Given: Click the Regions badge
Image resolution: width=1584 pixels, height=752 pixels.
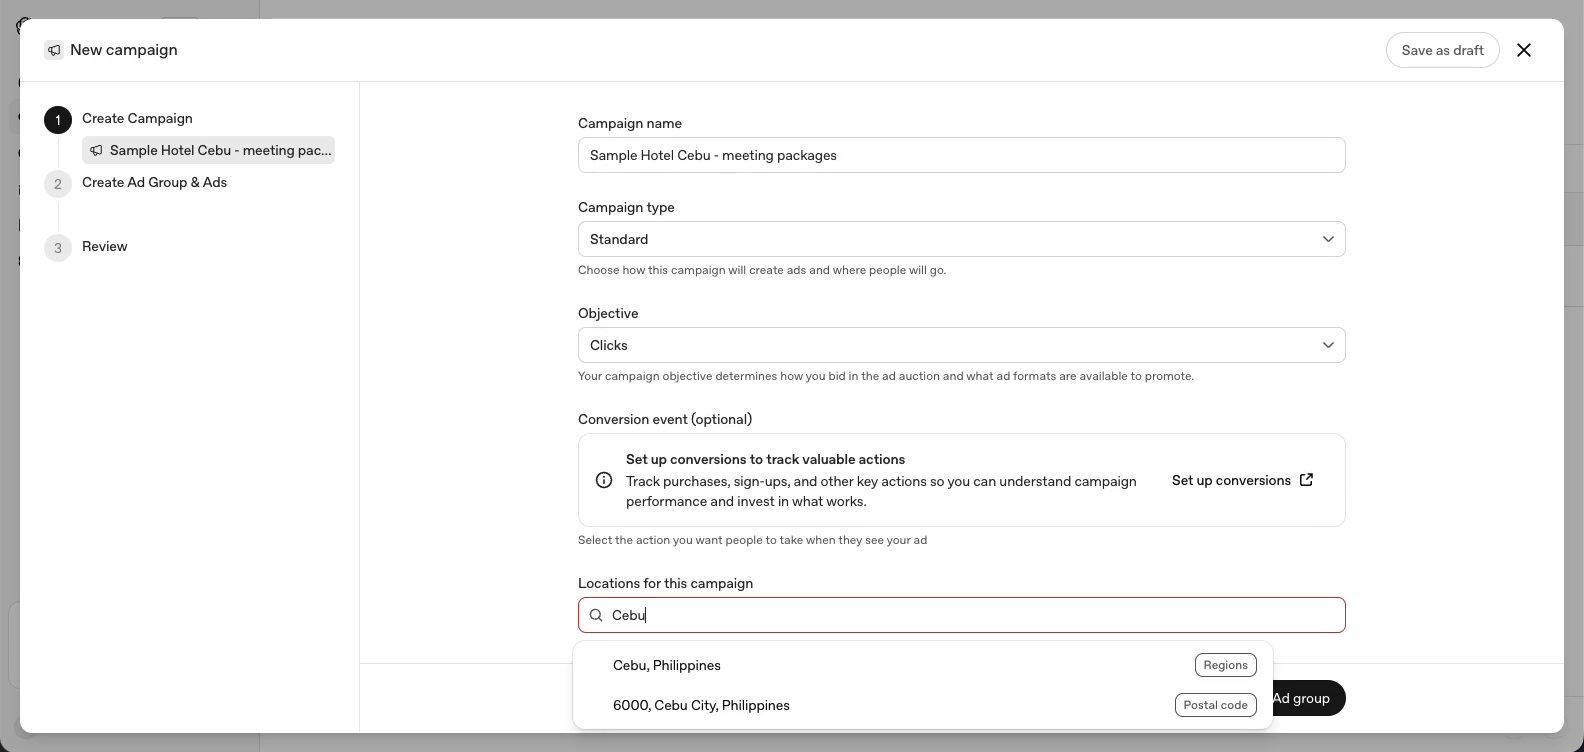Looking at the screenshot, I should (1226, 665).
